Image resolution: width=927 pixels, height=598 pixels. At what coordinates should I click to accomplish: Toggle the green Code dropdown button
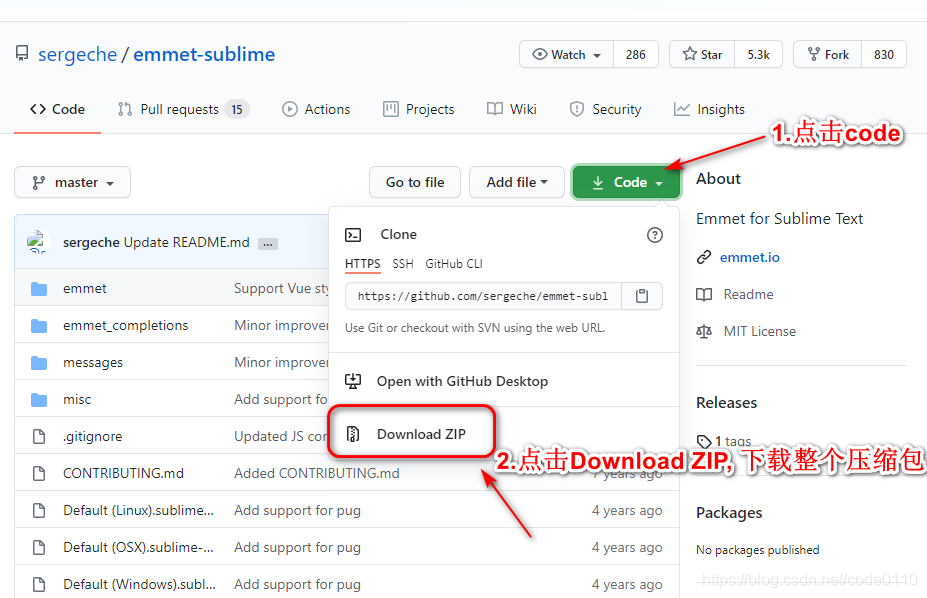click(x=626, y=183)
